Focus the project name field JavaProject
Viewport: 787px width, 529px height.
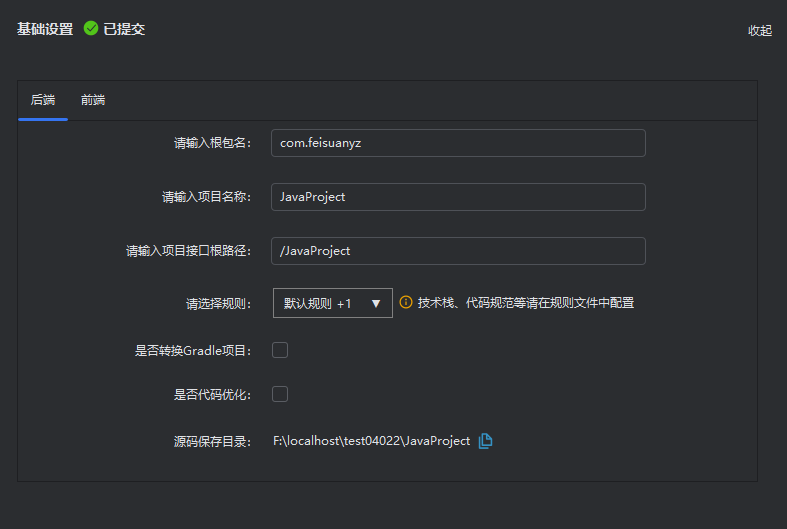click(458, 197)
